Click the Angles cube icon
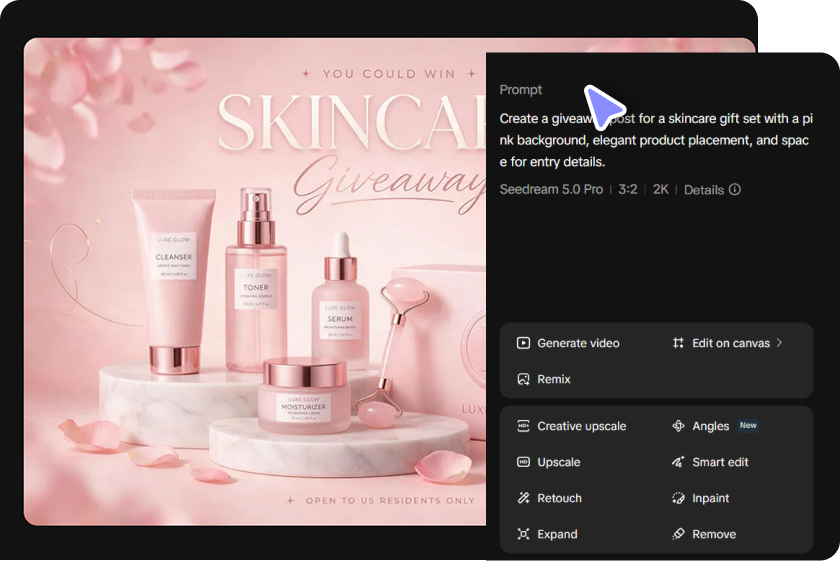 (678, 426)
